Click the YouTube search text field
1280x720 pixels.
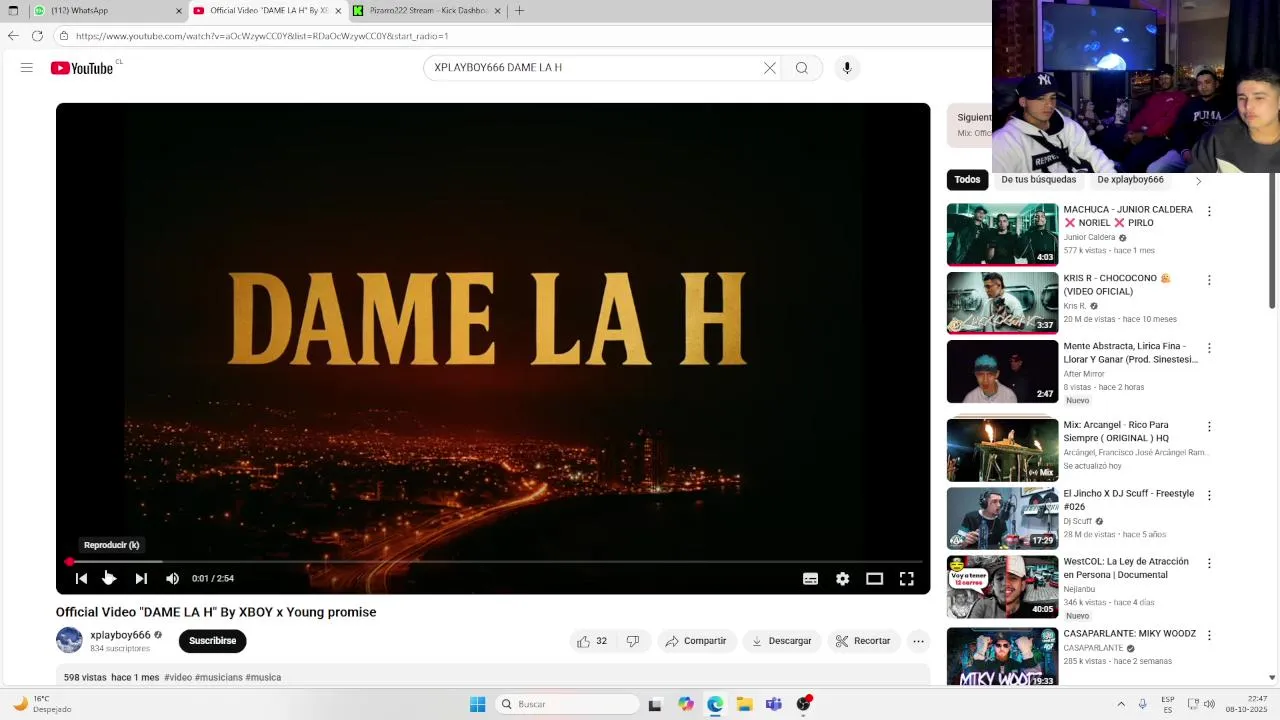pos(595,68)
